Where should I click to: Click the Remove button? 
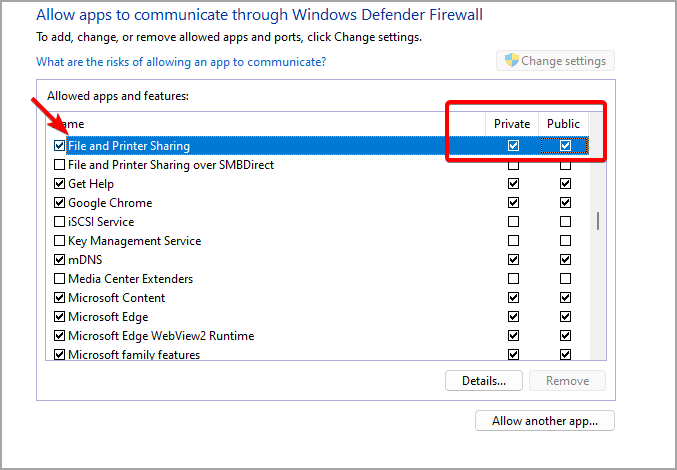click(x=567, y=381)
